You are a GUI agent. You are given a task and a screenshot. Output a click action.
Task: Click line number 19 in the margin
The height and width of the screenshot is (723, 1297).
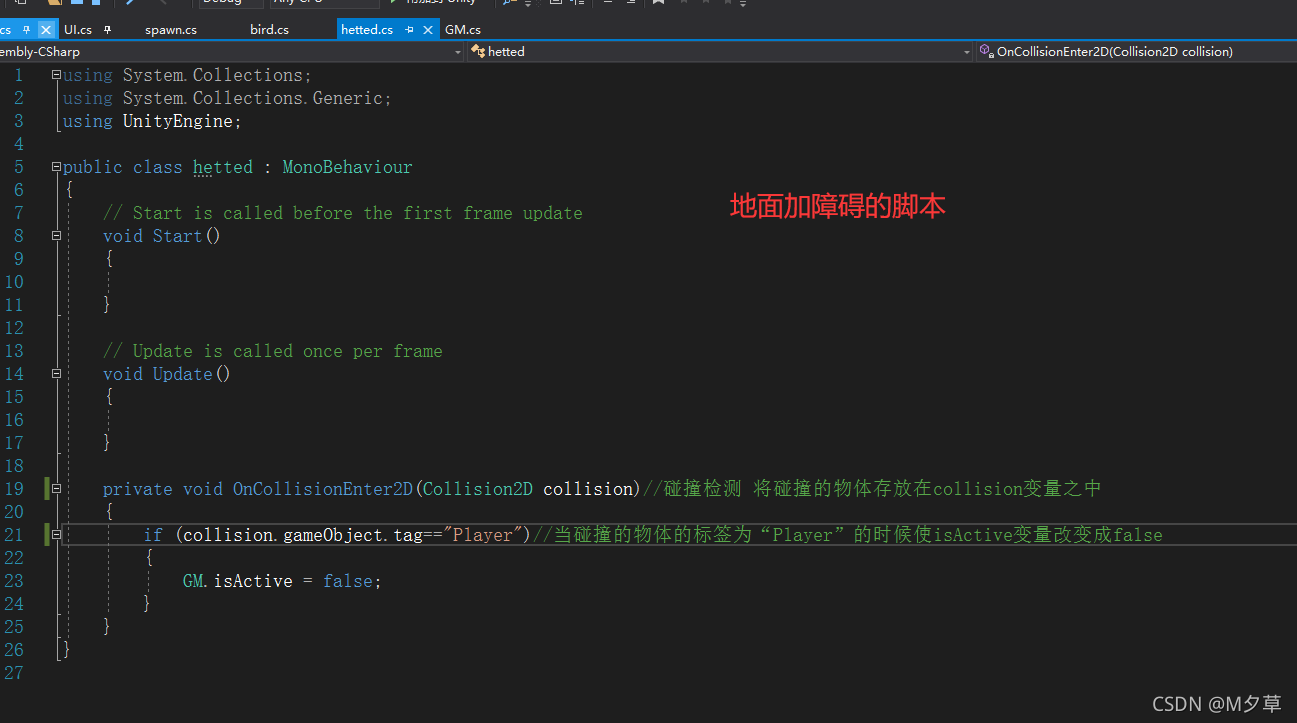[14, 489]
